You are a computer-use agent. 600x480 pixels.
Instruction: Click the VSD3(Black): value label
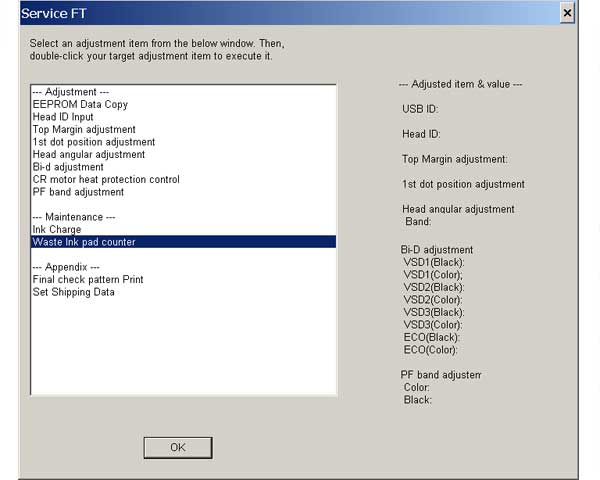434,312
